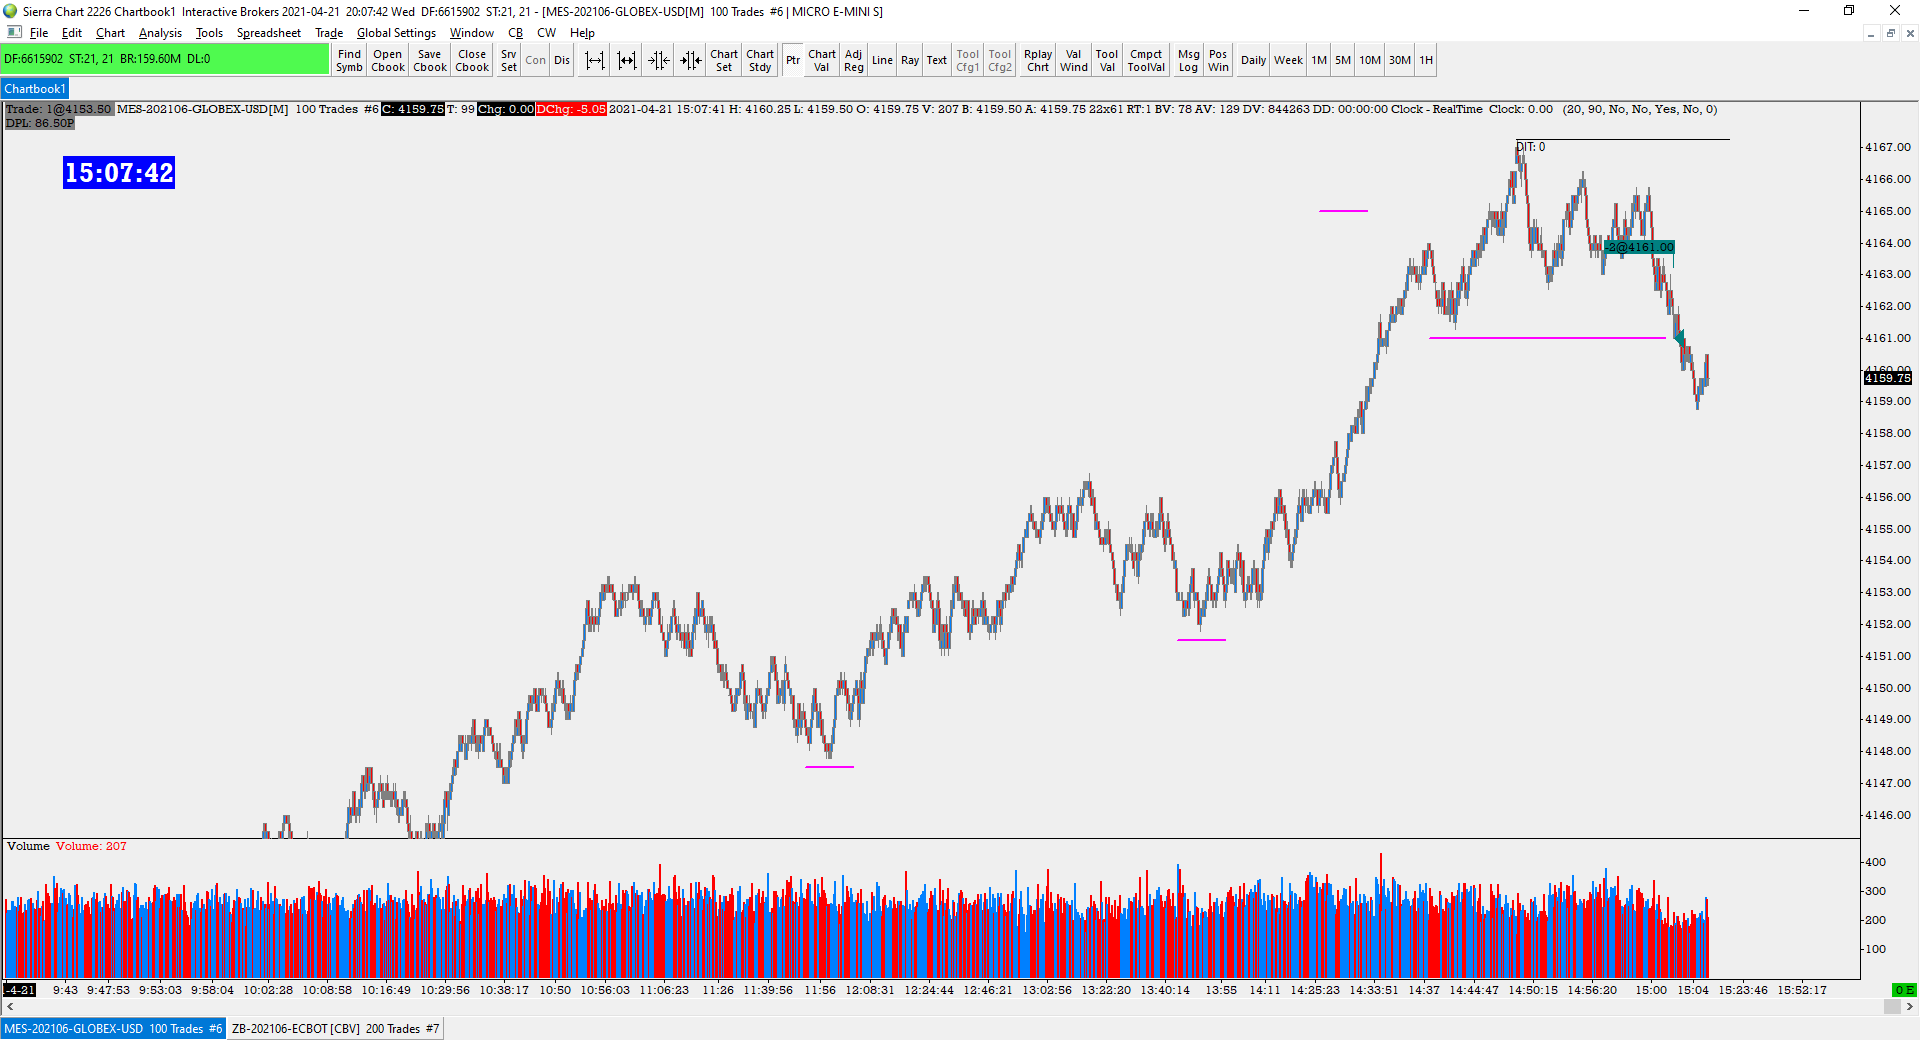Switch to MES-202106-GLOBEX-USD chart tab
The image size is (1920, 1040).
pyautogui.click(x=113, y=1029)
